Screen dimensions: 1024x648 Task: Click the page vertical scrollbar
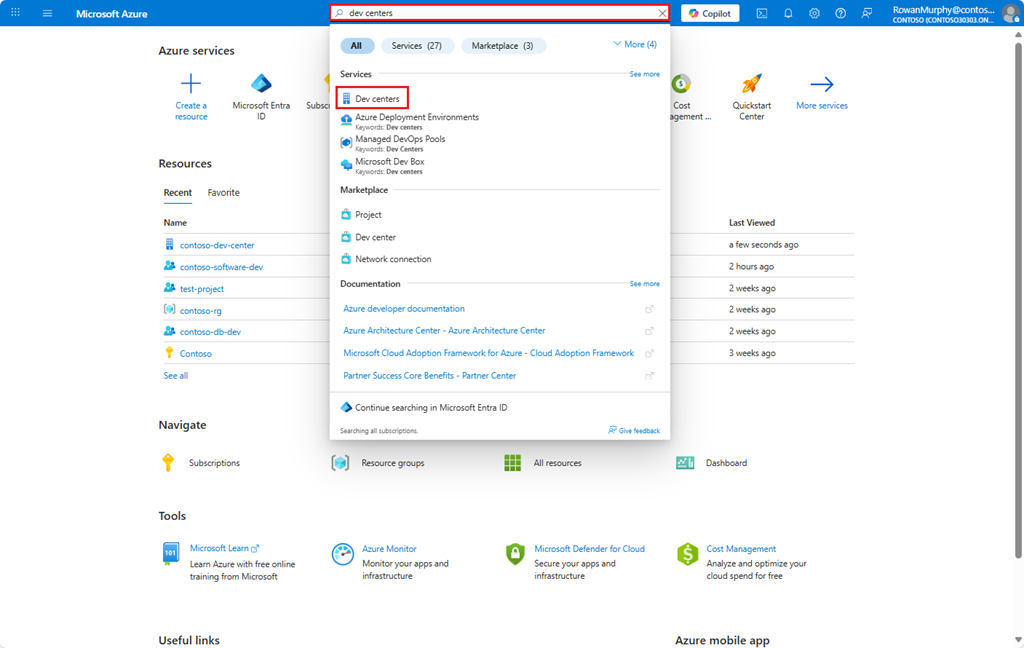[1018, 300]
